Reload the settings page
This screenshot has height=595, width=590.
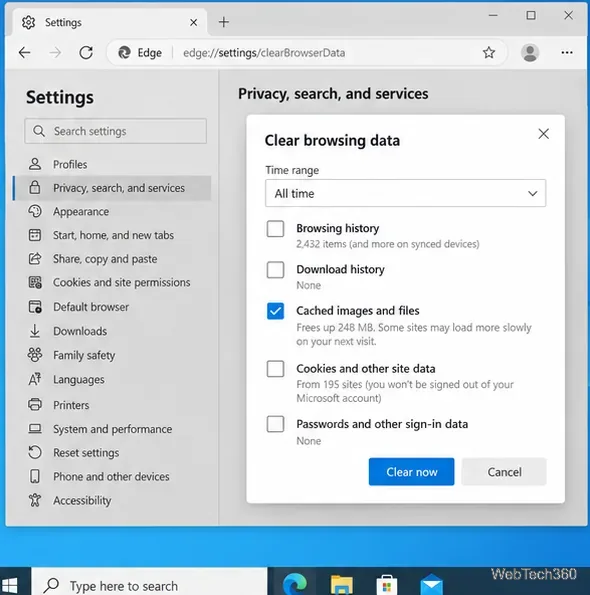(86, 53)
